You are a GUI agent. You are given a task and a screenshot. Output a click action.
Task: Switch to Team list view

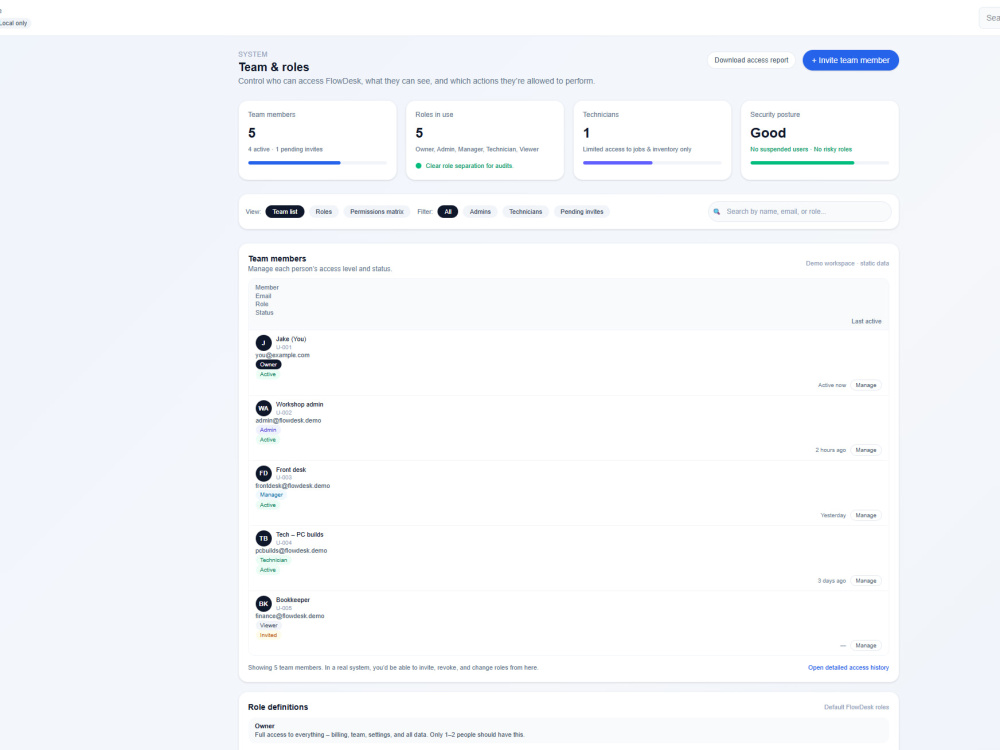tap(284, 212)
